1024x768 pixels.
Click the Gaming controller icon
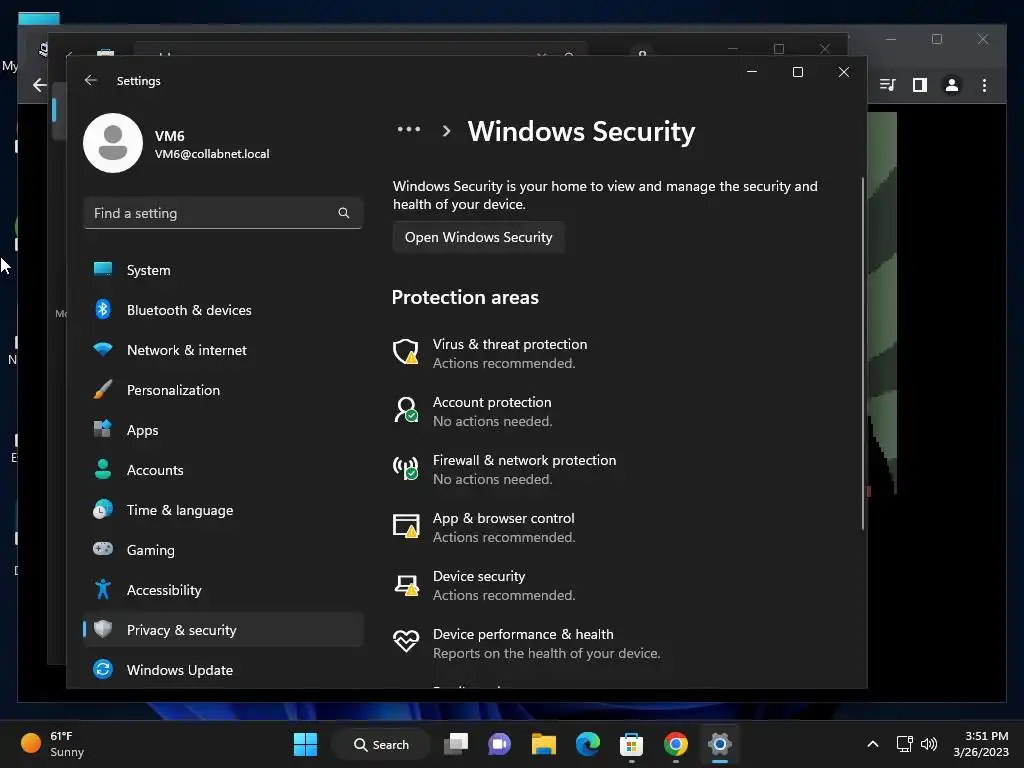point(103,549)
